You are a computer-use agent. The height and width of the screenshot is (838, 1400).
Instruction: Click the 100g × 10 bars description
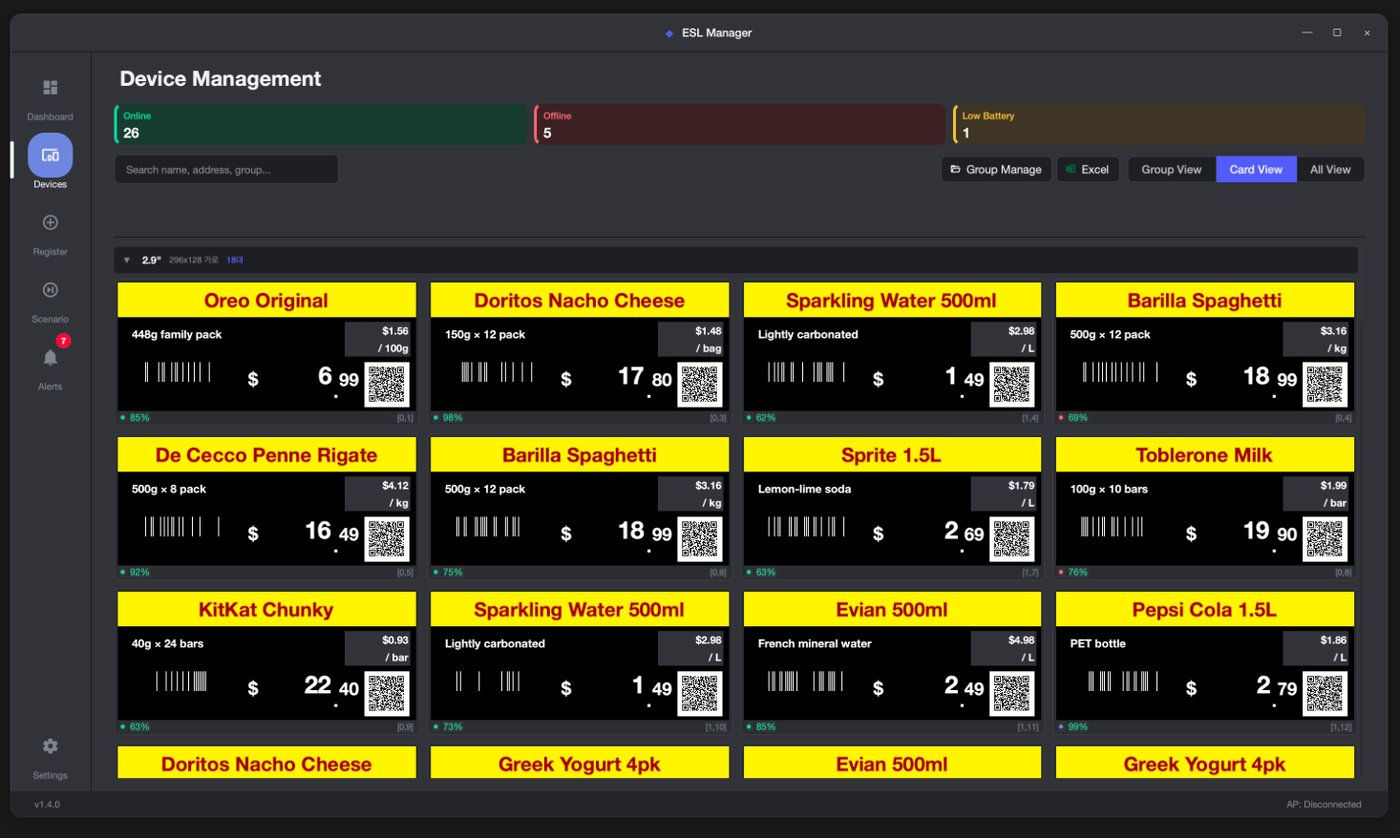point(1111,489)
